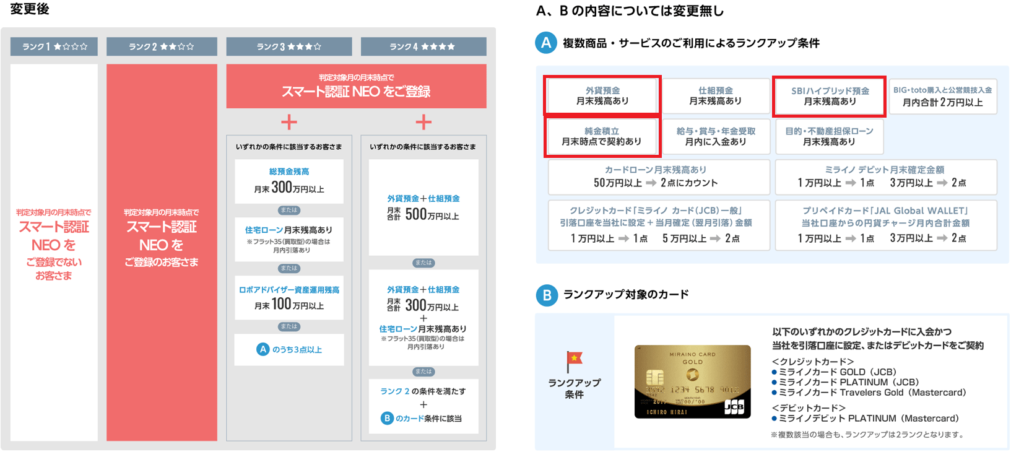Select the ランク1 header with one star
Image resolution: width=1024 pixels, height=462 pixels.
click(x=54, y=47)
